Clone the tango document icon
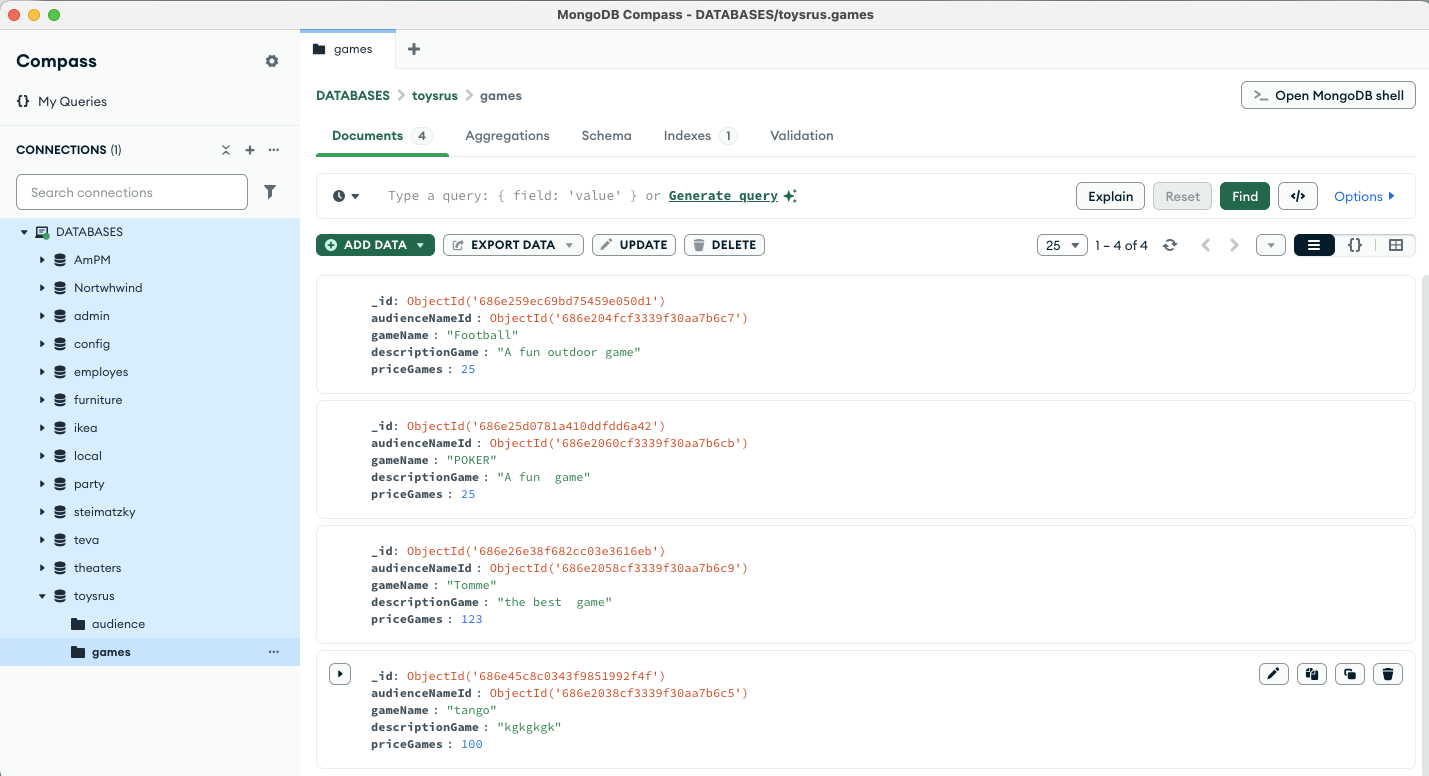Screen dimensions: 1429x776 pos(1350,674)
